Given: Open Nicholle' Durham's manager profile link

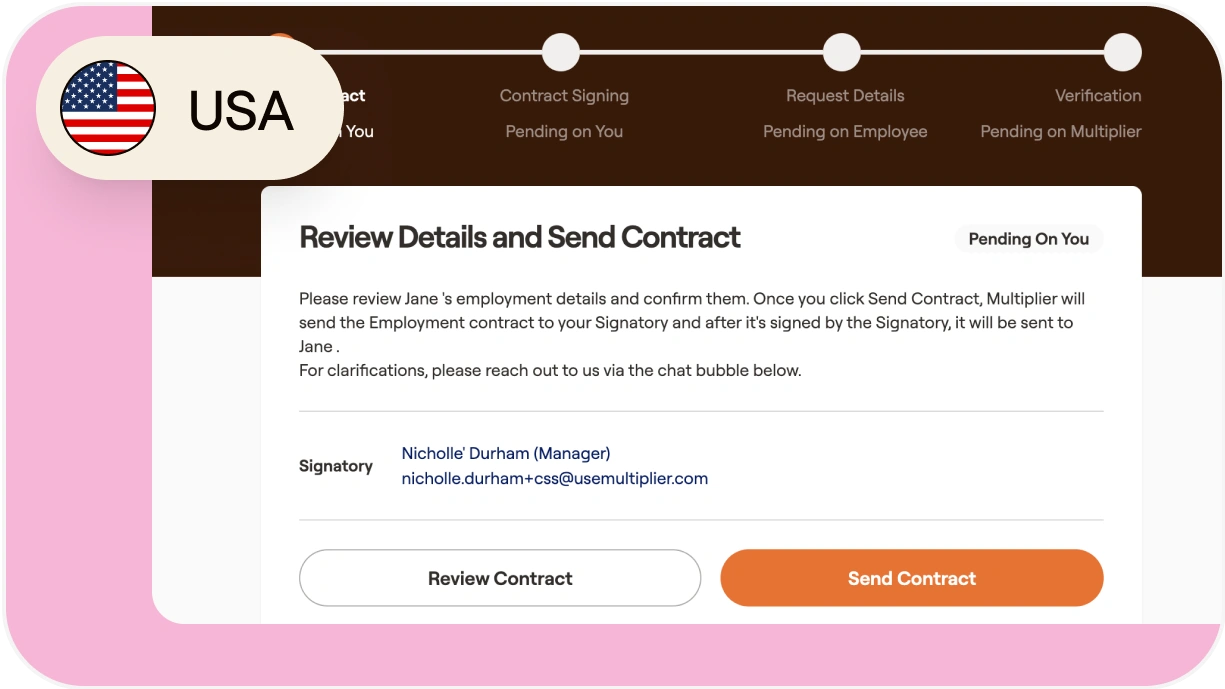Looking at the screenshot, I should [x=505, y=453].
